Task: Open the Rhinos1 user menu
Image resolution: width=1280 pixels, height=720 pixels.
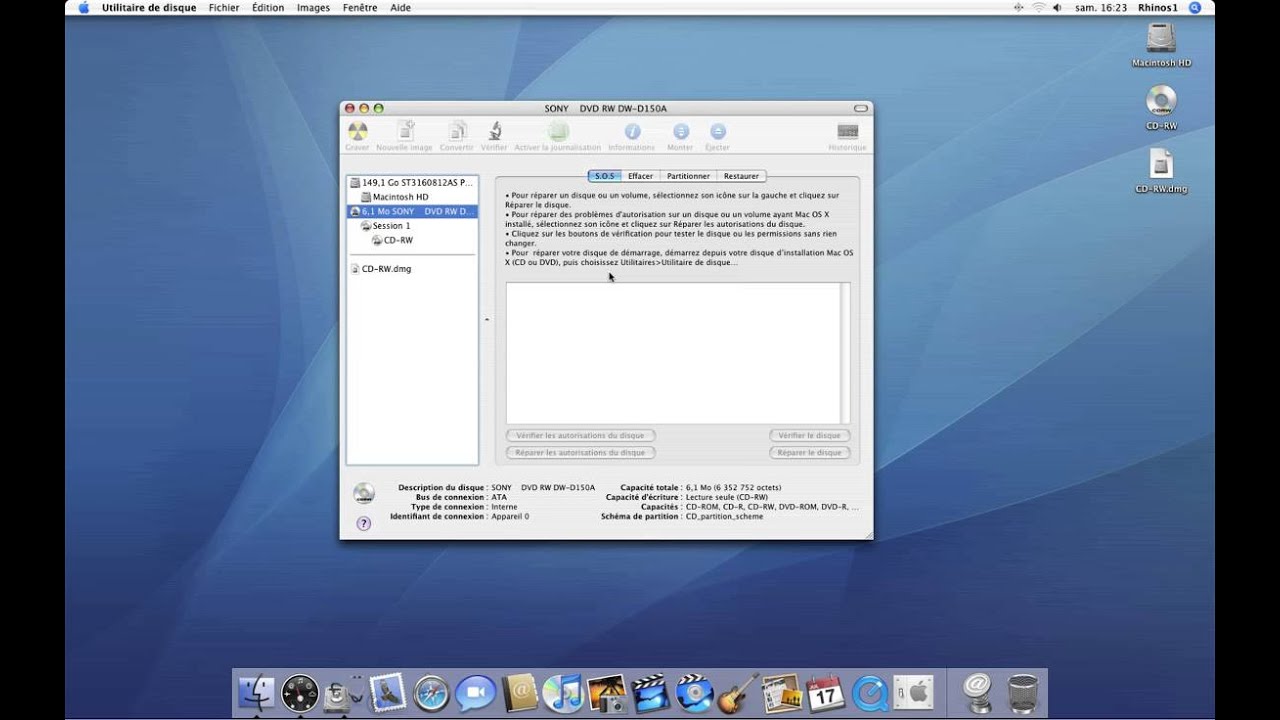Action: 1158,7
